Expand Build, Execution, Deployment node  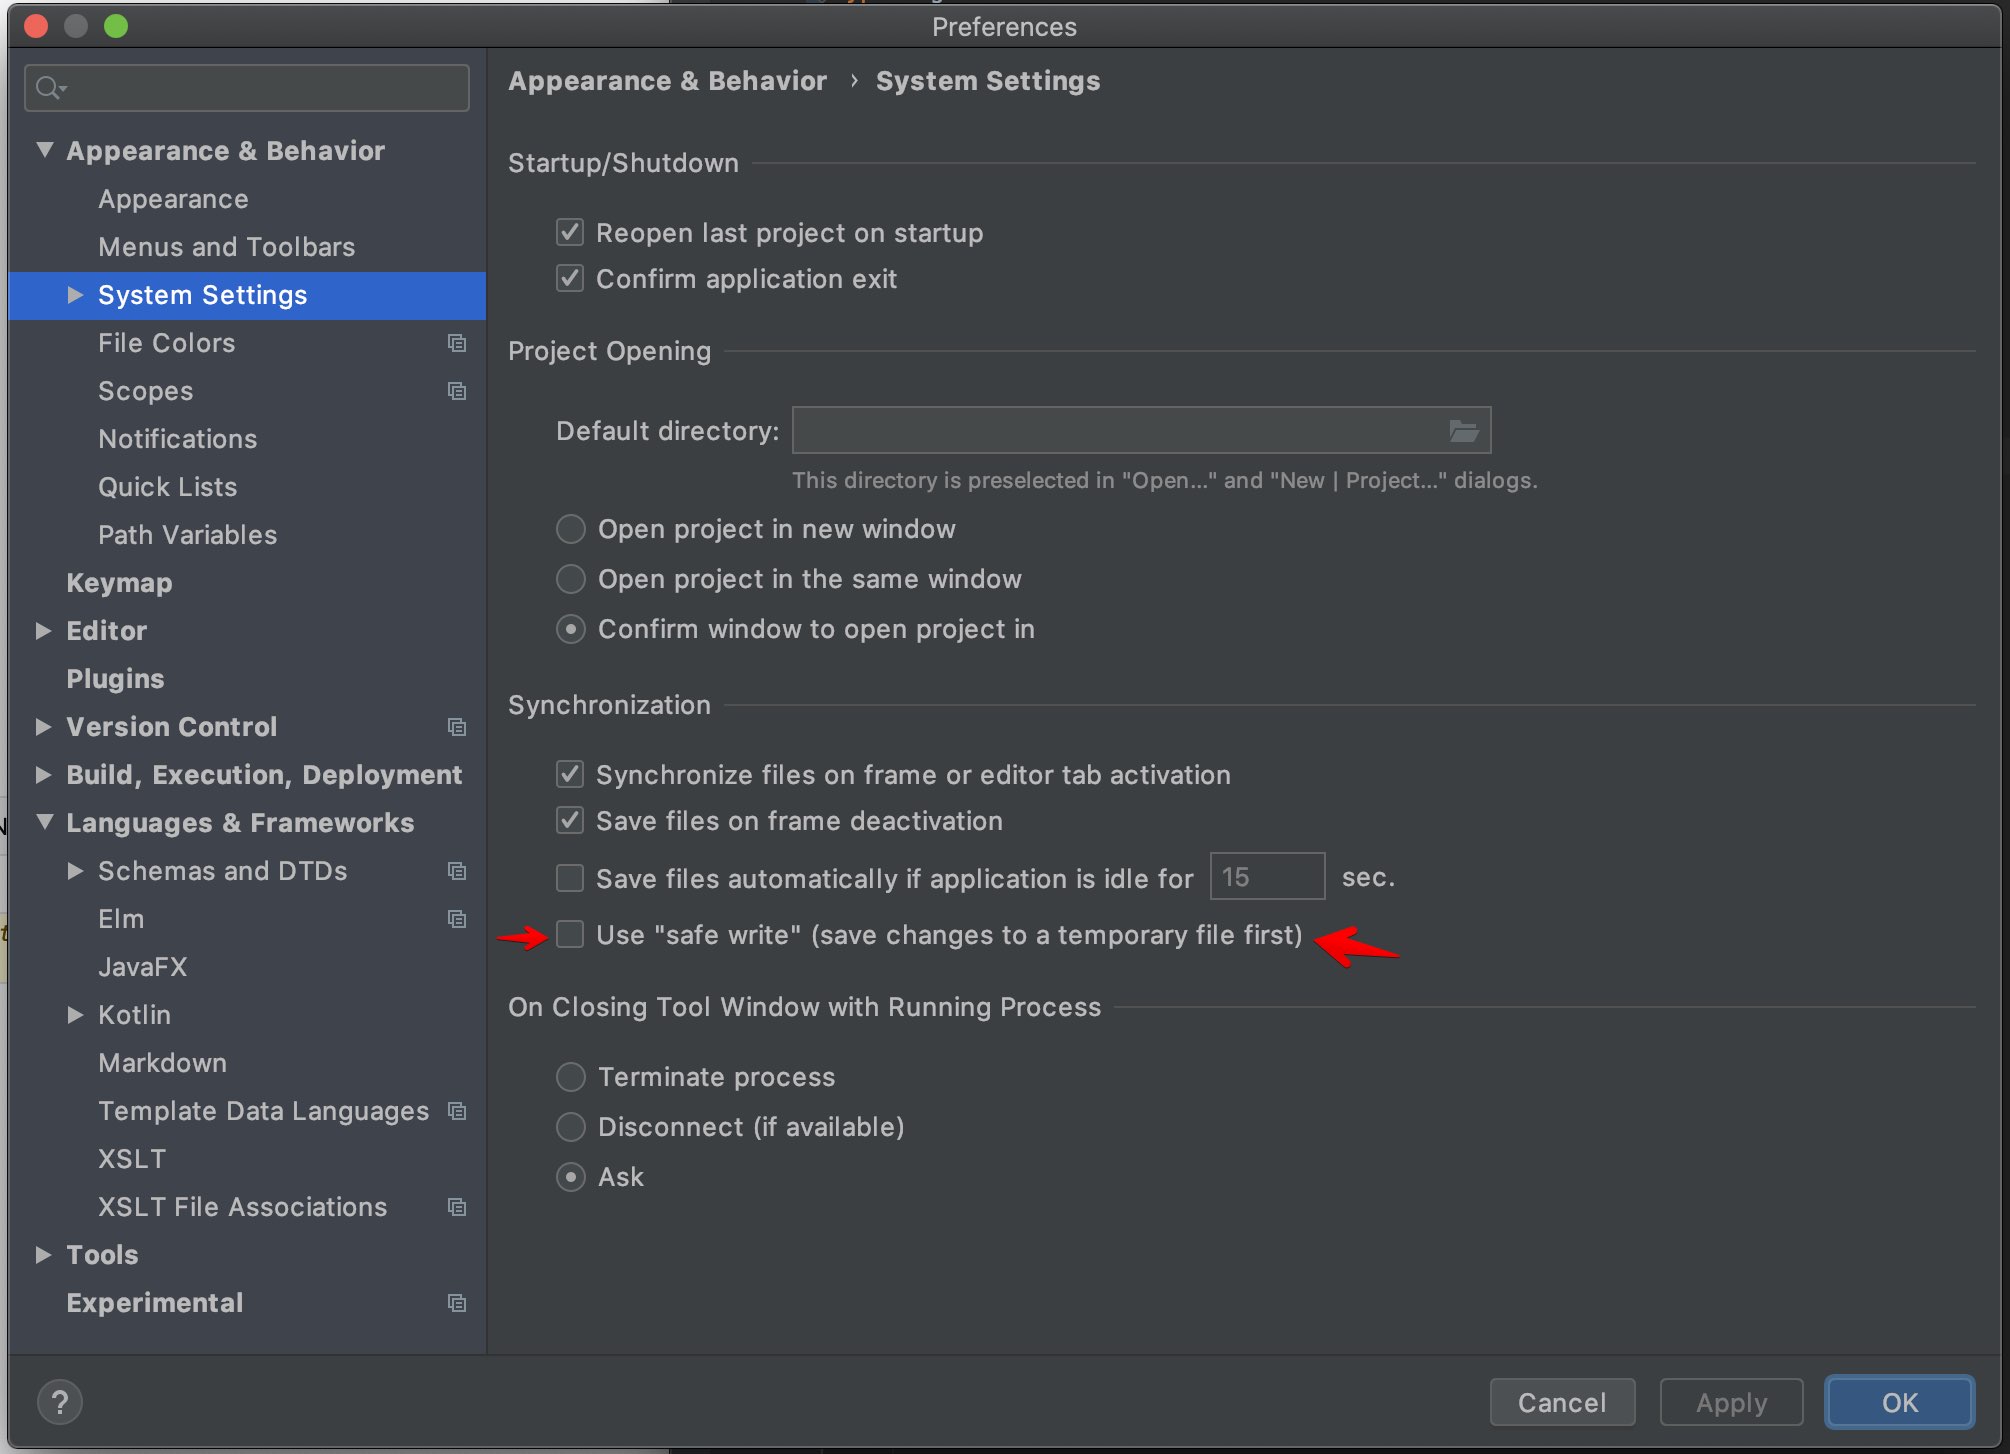coord(43,775)
